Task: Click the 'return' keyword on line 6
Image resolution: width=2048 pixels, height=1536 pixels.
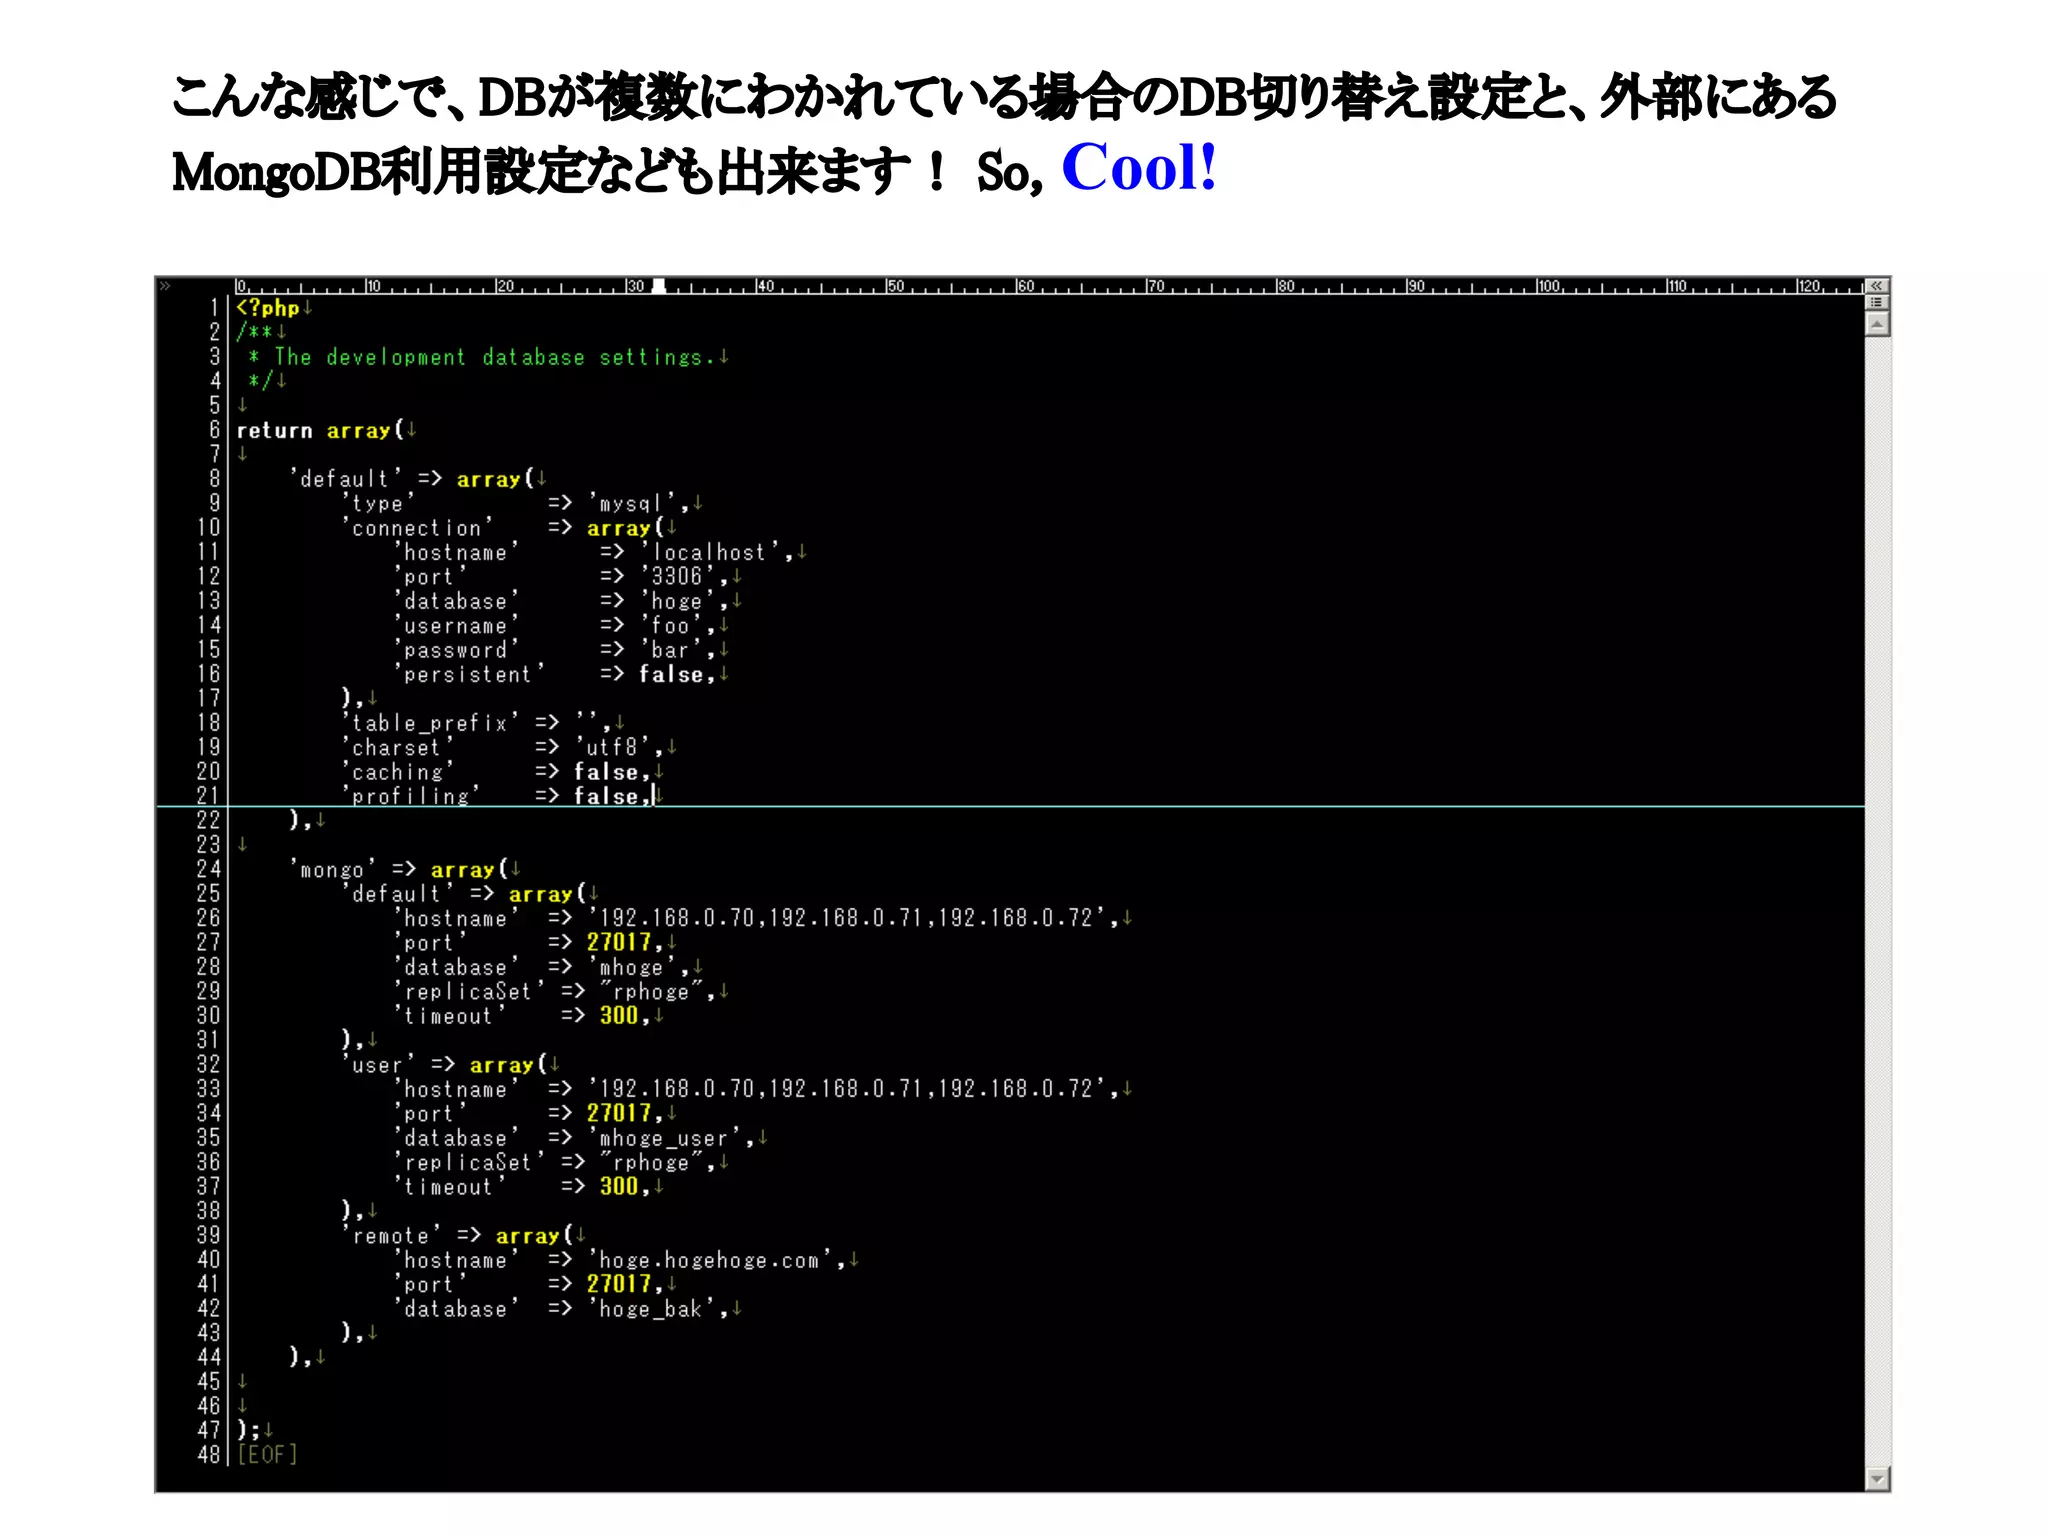Action: tap(274, 430)
